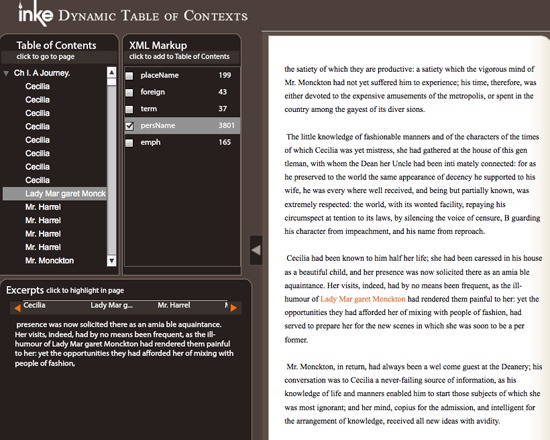Select the first Cecilia entry under Ch I.
Viewport: 550px width, 440px height.
point(38,86)
